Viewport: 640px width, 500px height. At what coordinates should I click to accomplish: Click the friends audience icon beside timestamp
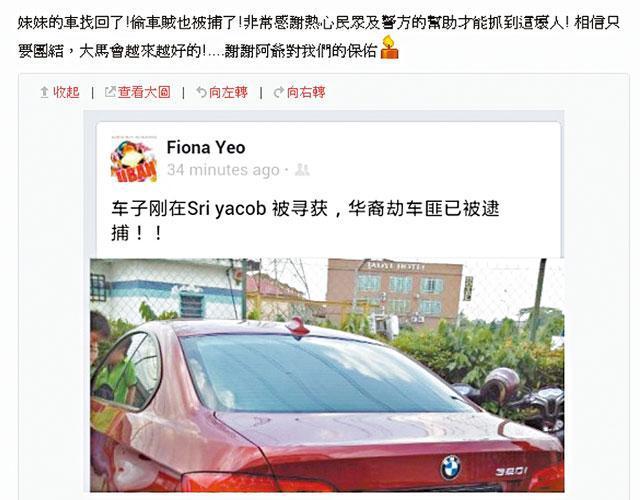302,169
